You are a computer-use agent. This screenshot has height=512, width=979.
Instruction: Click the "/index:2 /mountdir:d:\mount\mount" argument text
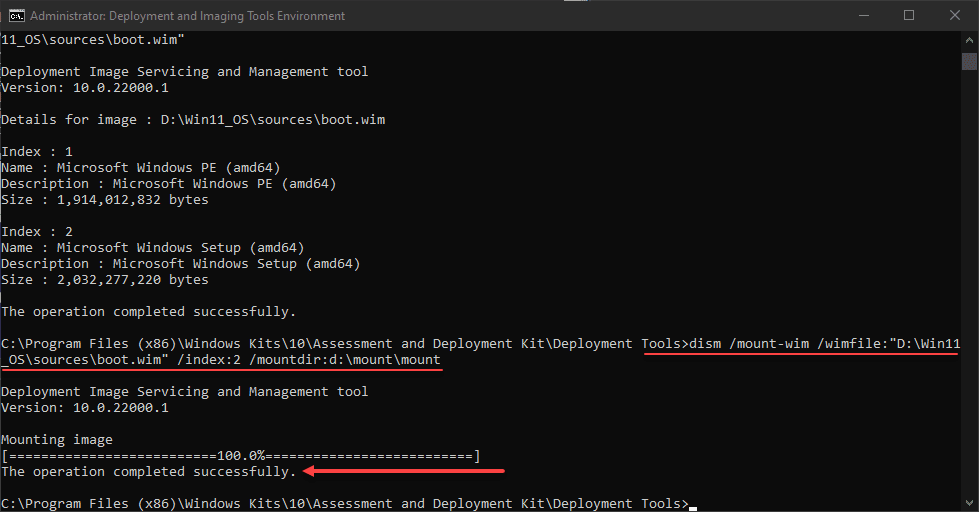pos(298,360)
